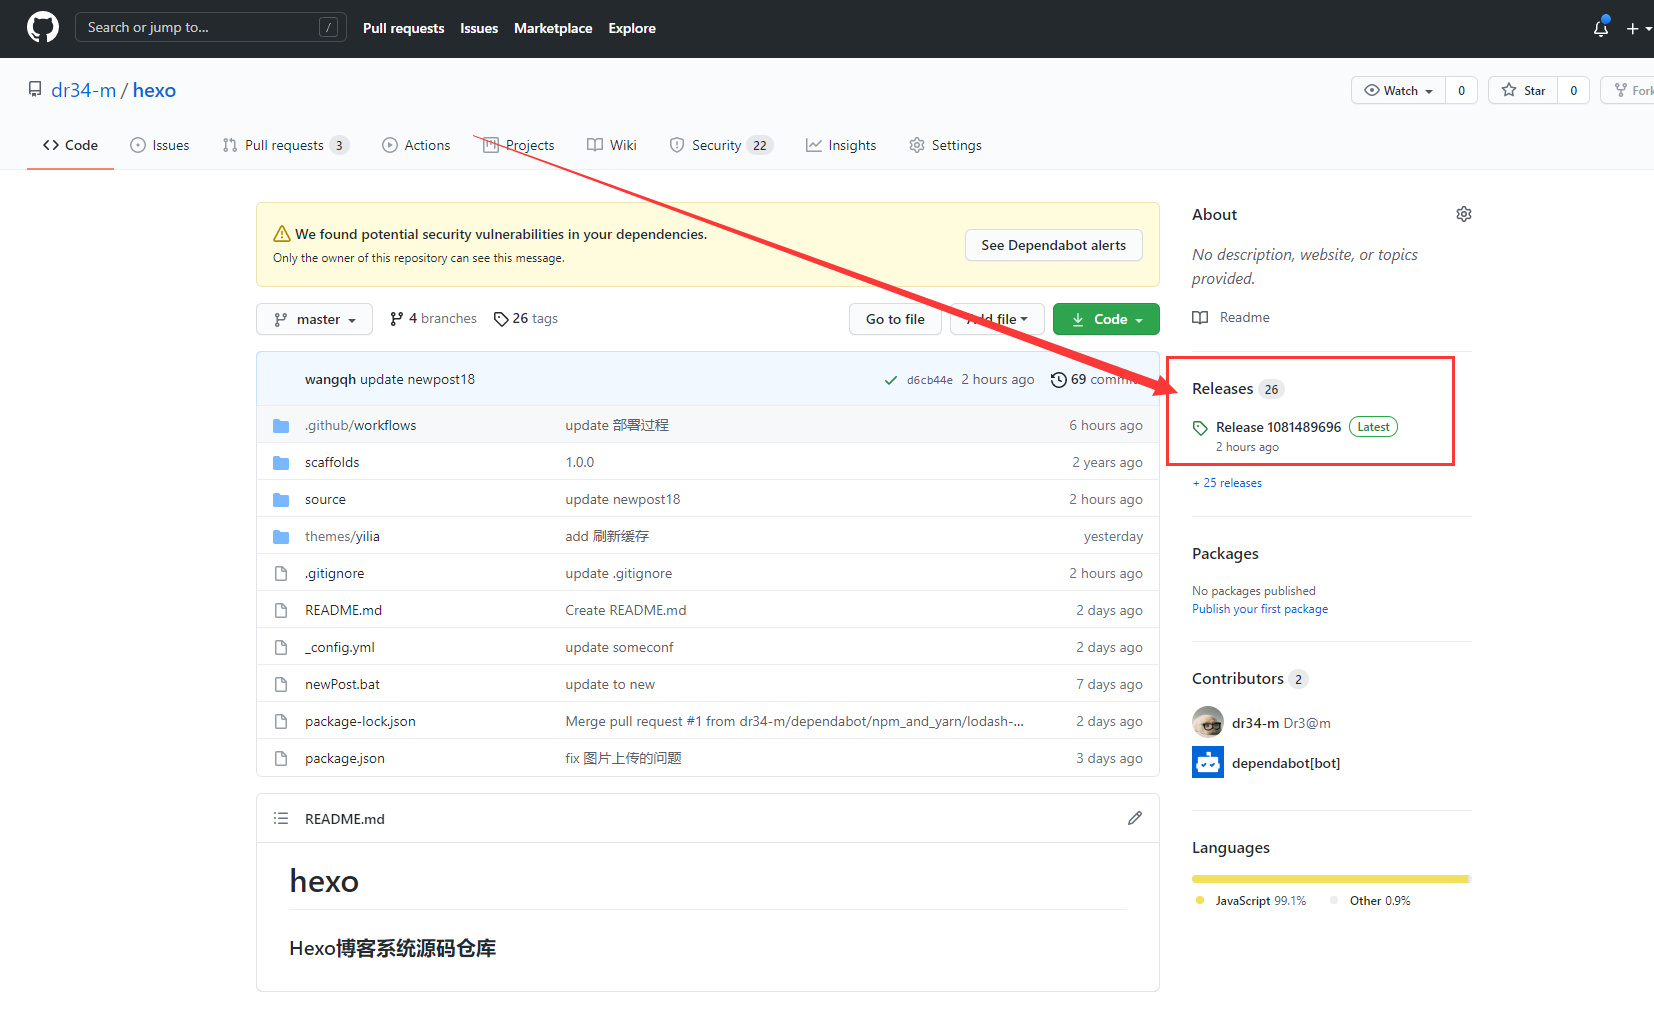Click the _config.yml file icon
1654x1009 pixels.
click(x=281, y=647)
